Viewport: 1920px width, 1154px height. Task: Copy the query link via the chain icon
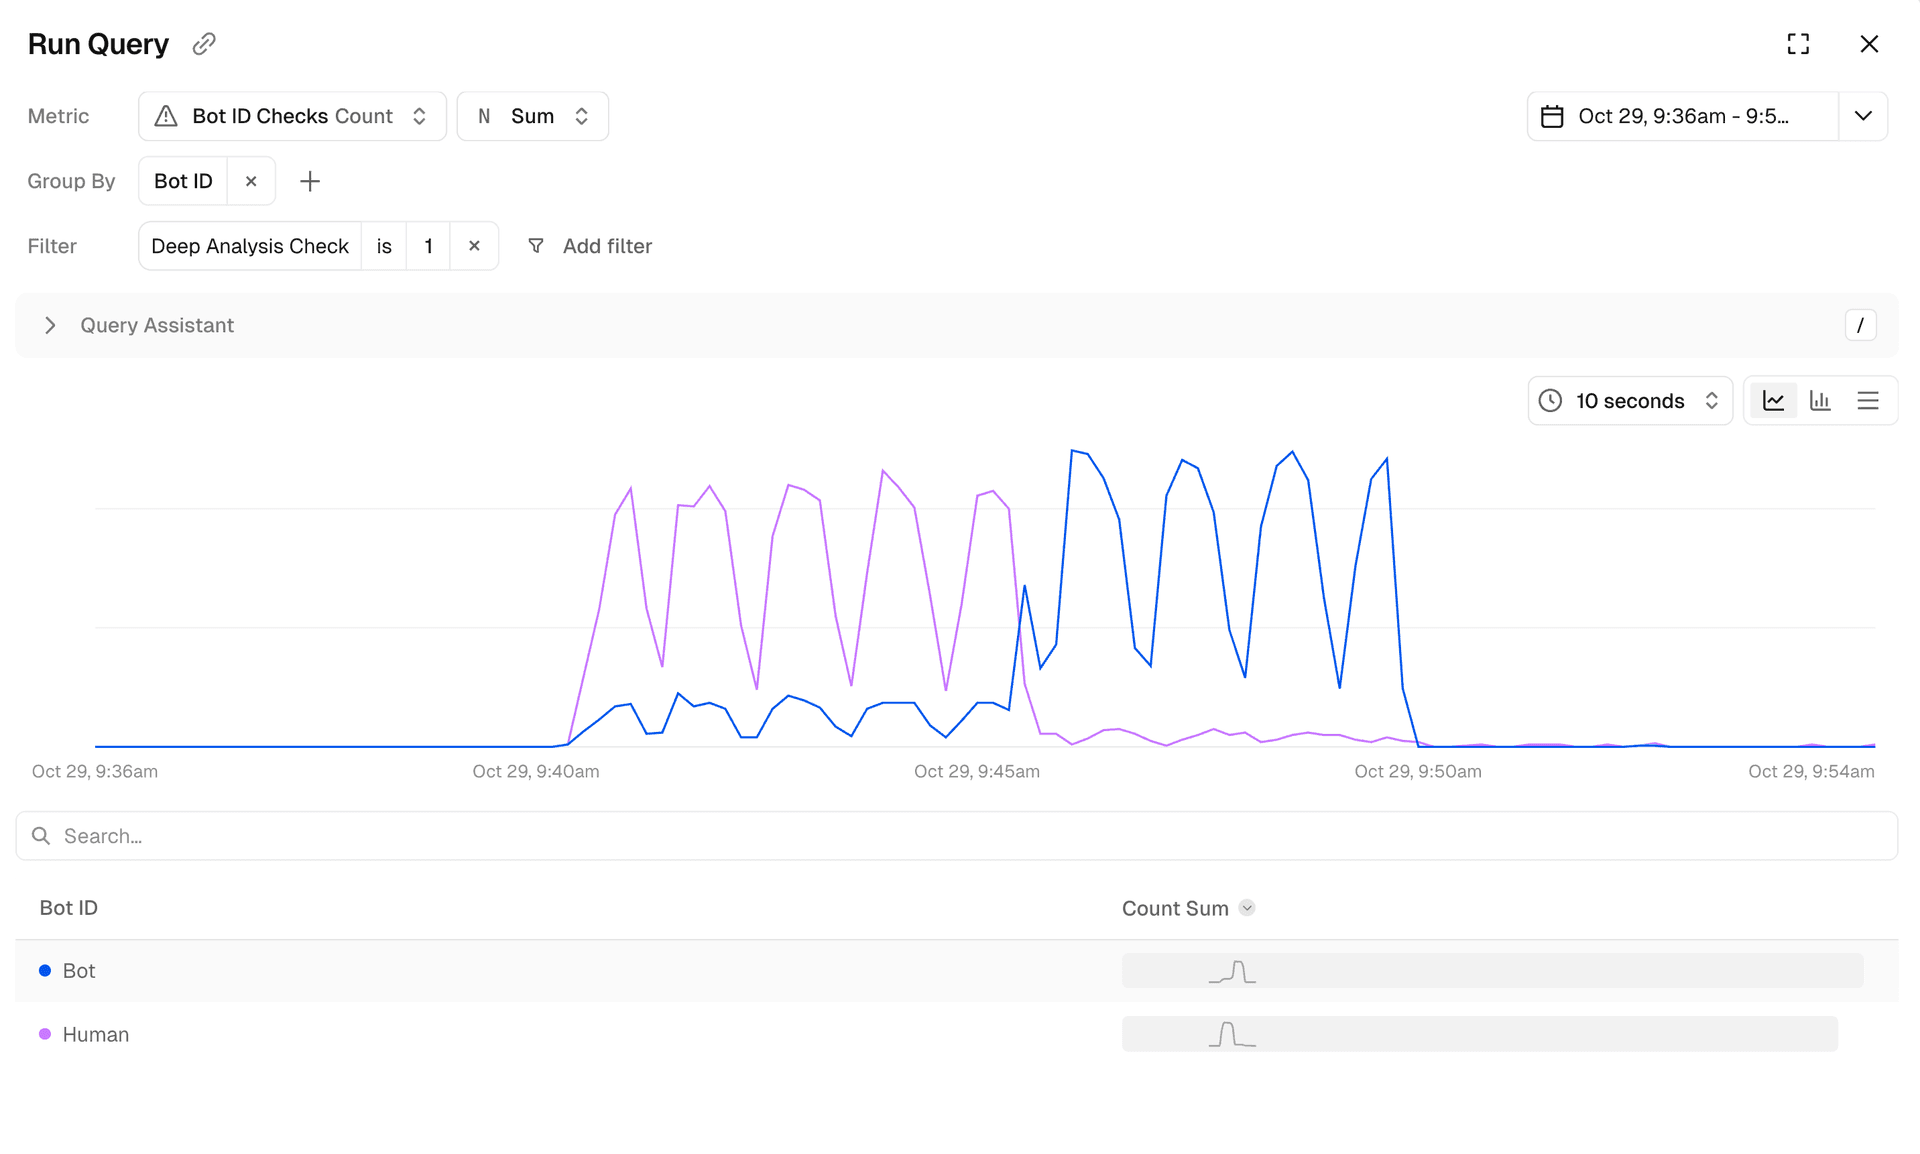click(203, 43)
